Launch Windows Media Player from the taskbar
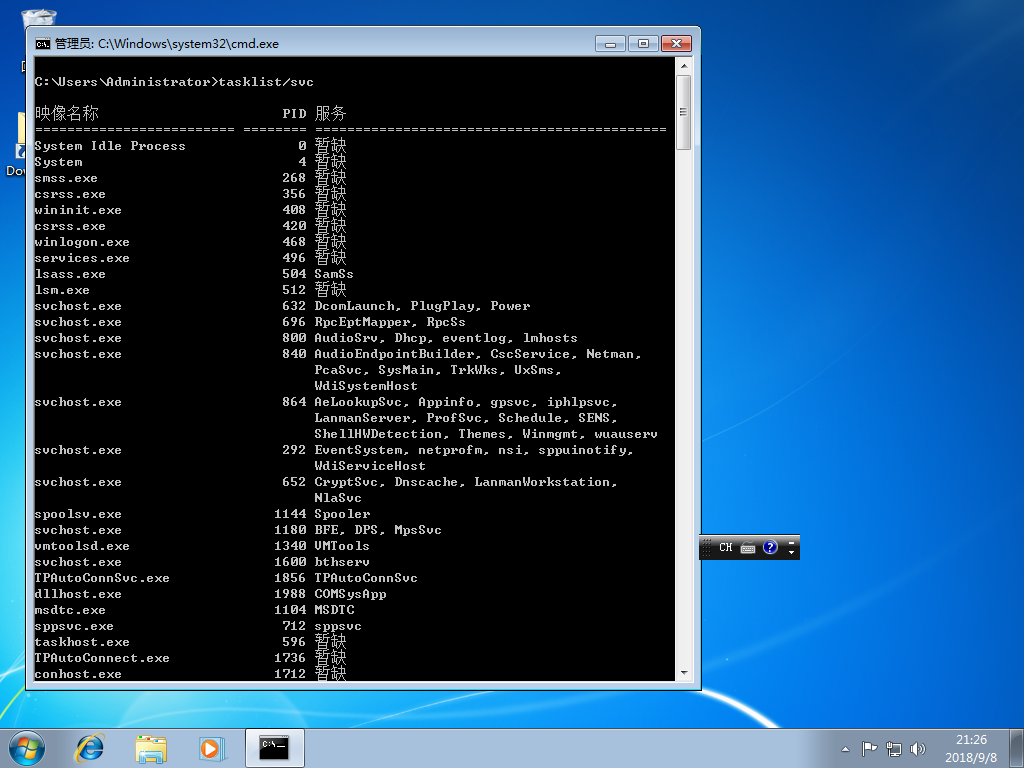Viewport: 1024px width, 768px height. [210, 747]
